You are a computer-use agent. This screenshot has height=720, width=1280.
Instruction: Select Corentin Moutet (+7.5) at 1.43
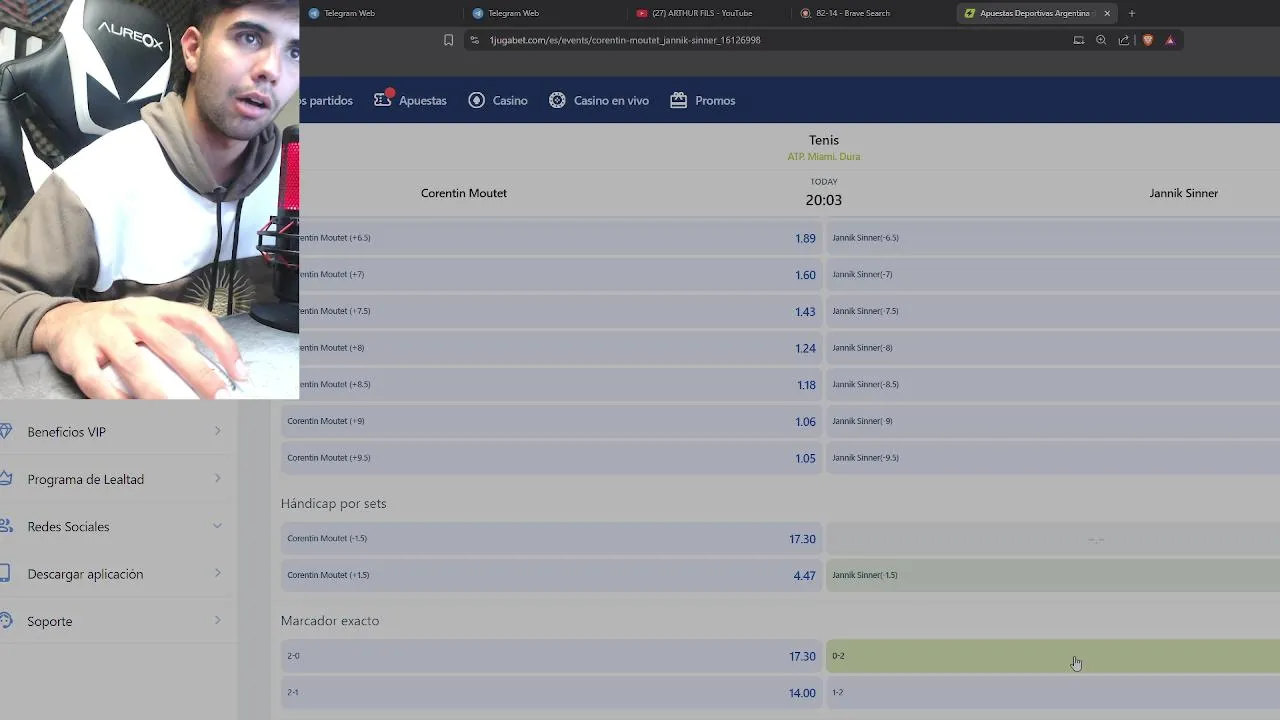tap(561, 311)
